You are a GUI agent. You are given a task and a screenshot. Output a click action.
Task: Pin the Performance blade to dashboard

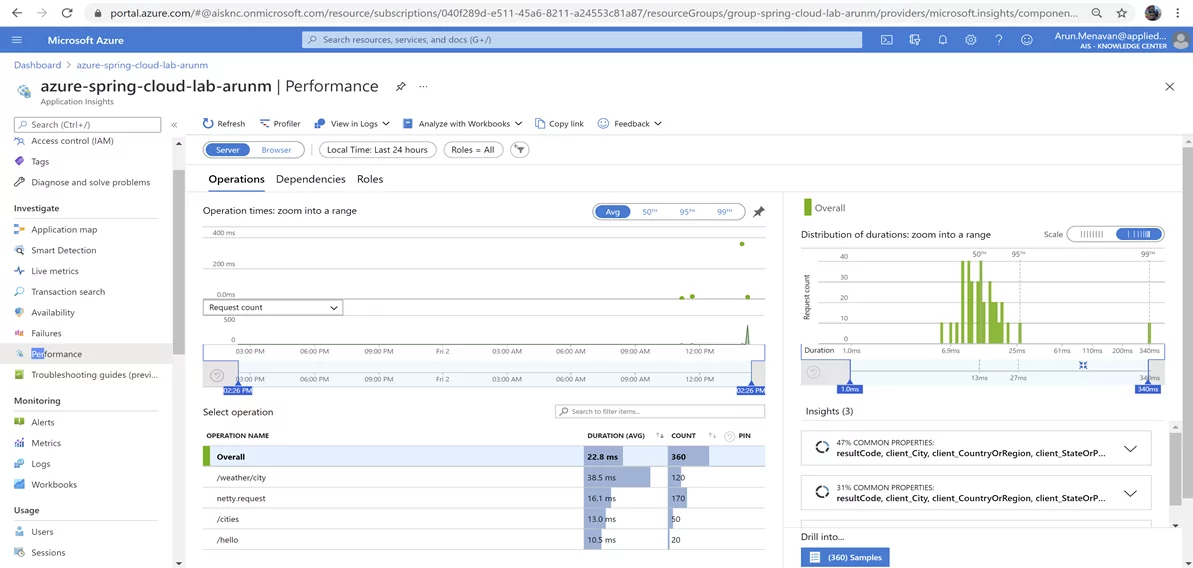[401, 87]
